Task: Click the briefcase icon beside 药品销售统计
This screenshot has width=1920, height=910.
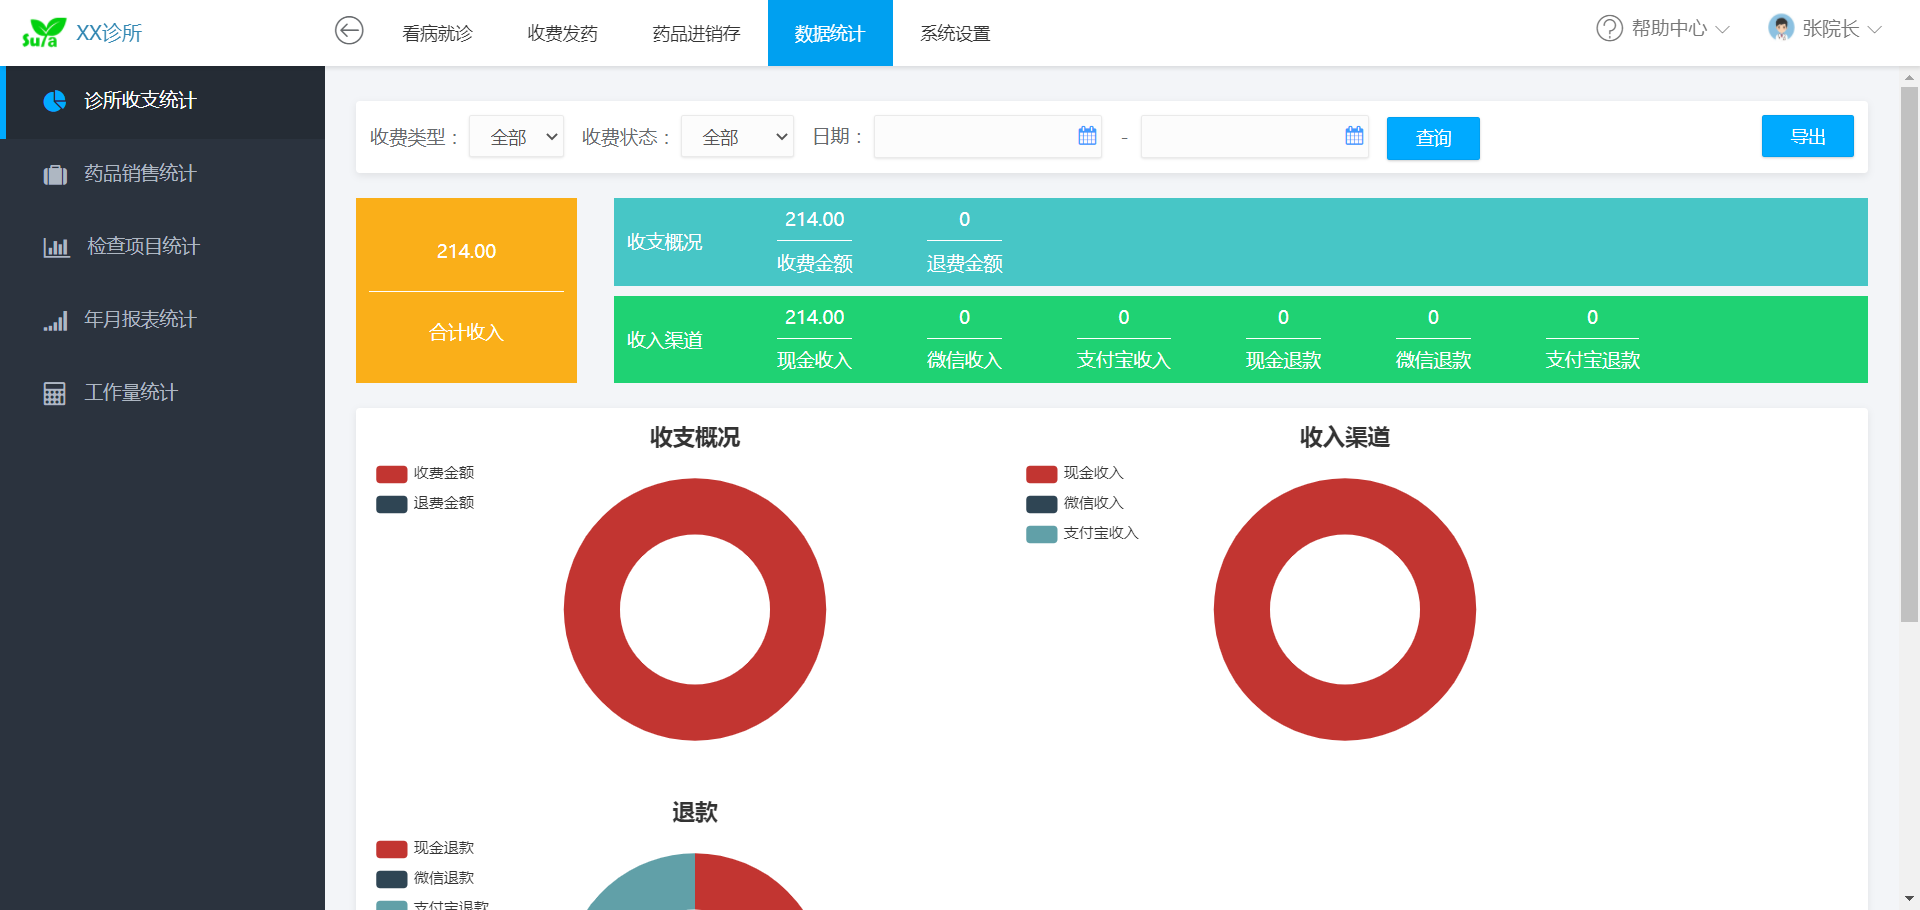Action: [x=55, y=175]
